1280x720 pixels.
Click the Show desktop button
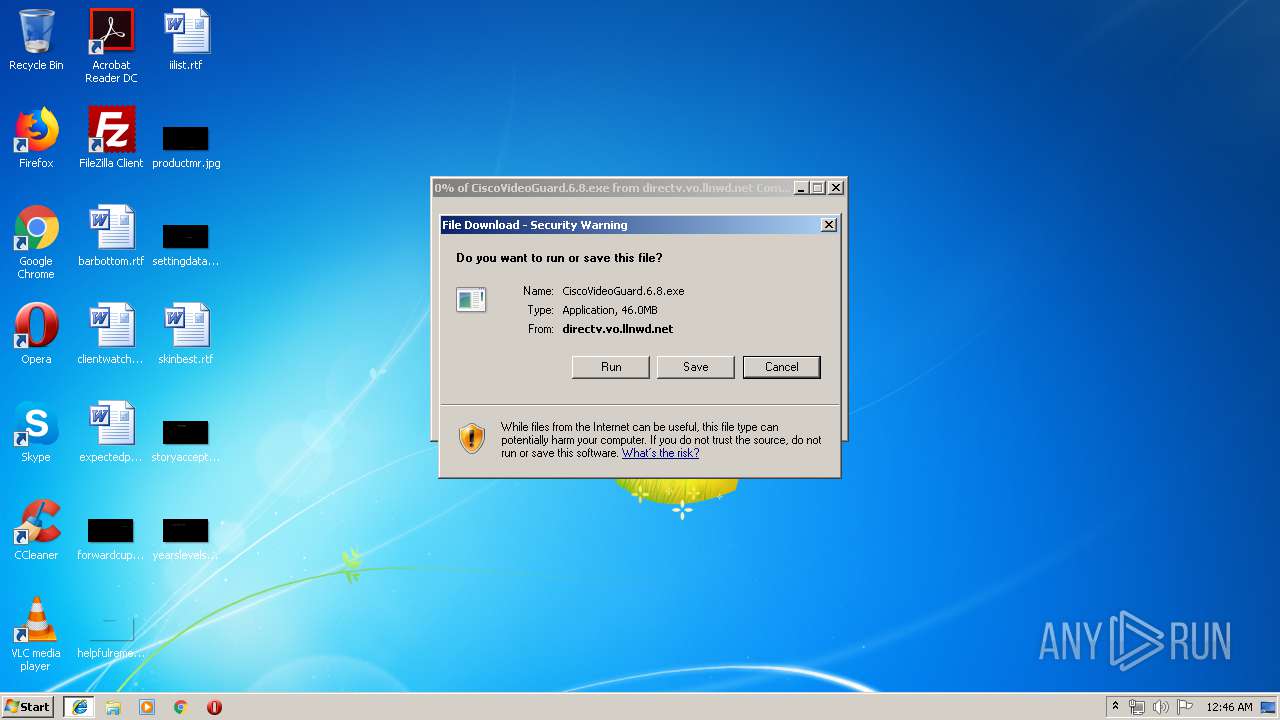coord(1270,707)
